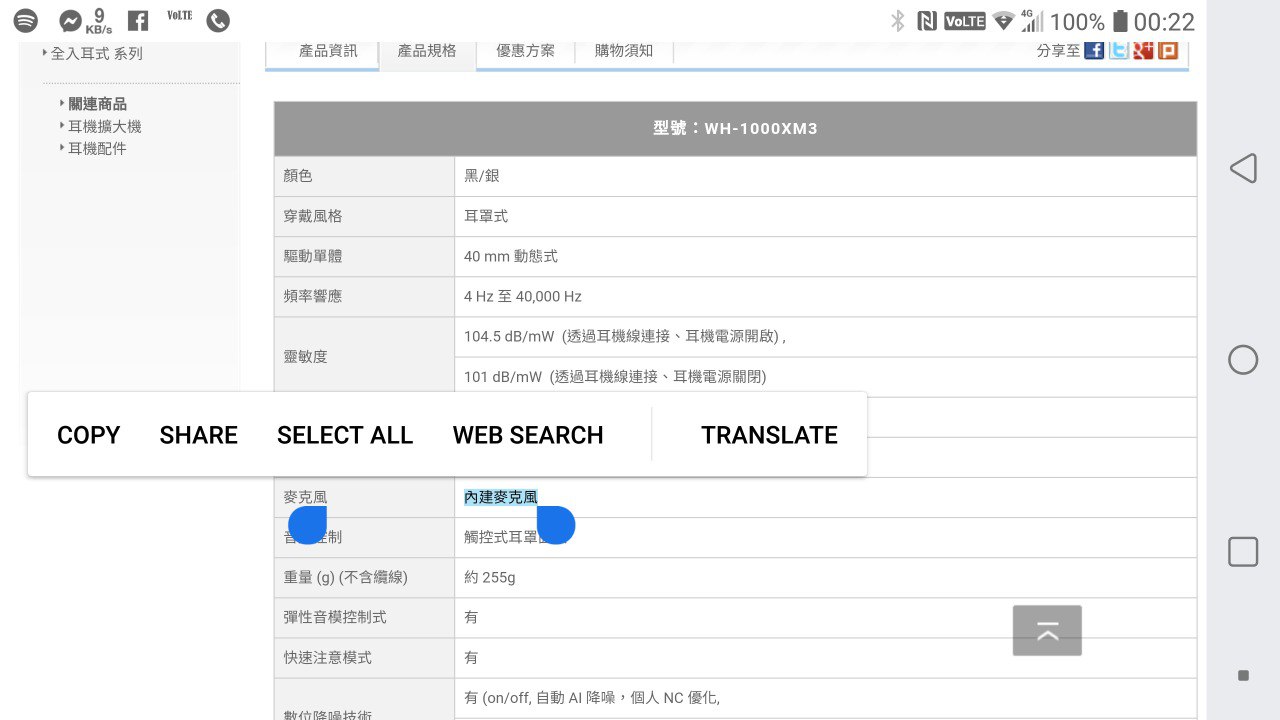1280x720 pixels.
Task: Click the 穿戴風格 row label
Action: tap(312, 216)
